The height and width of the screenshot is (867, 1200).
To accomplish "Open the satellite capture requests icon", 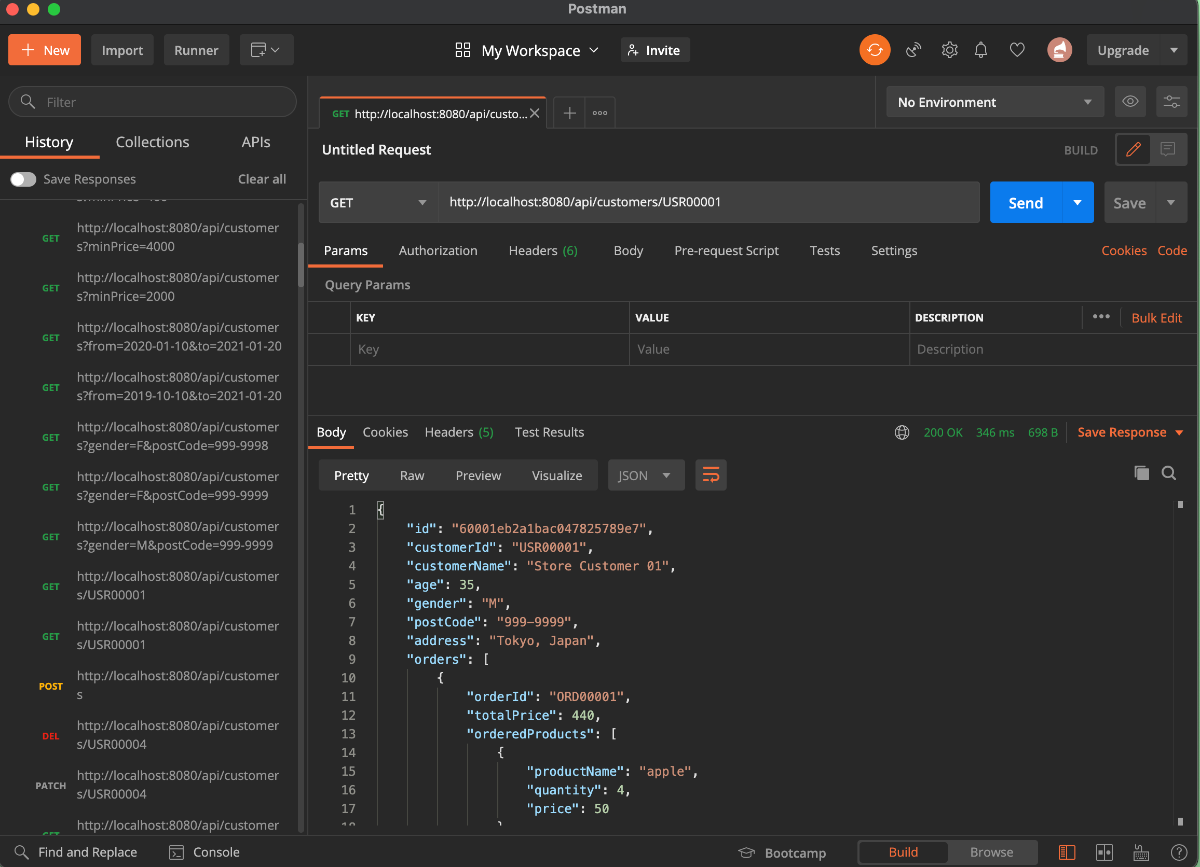I will tap(913, 50).
